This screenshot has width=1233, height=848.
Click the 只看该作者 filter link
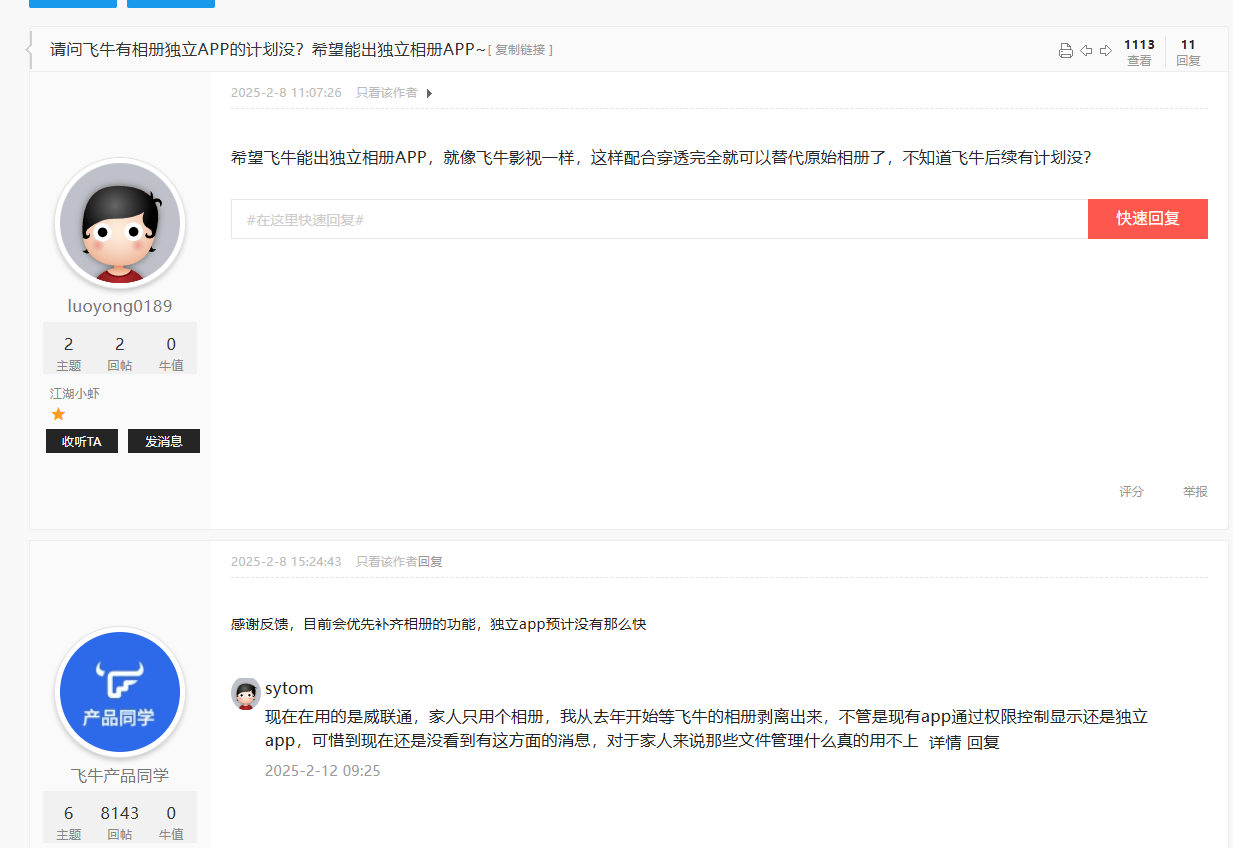pos(386,93)
